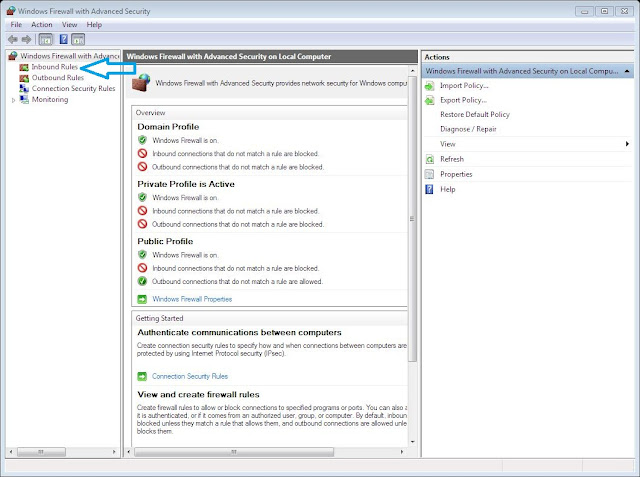Click the Back arrow toolbar icon
This screenshot has height=477, width=640.
click(x=13, y=40)
